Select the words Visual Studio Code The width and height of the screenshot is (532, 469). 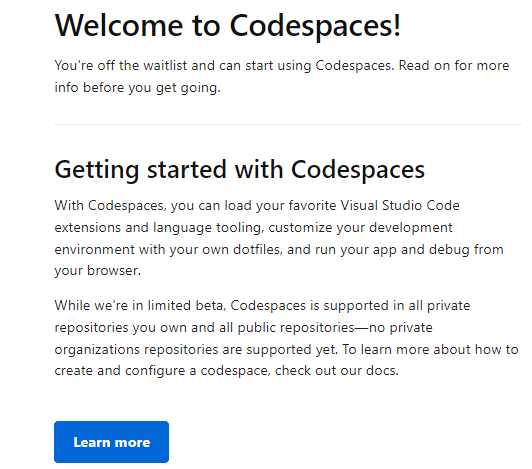point(400,205)
